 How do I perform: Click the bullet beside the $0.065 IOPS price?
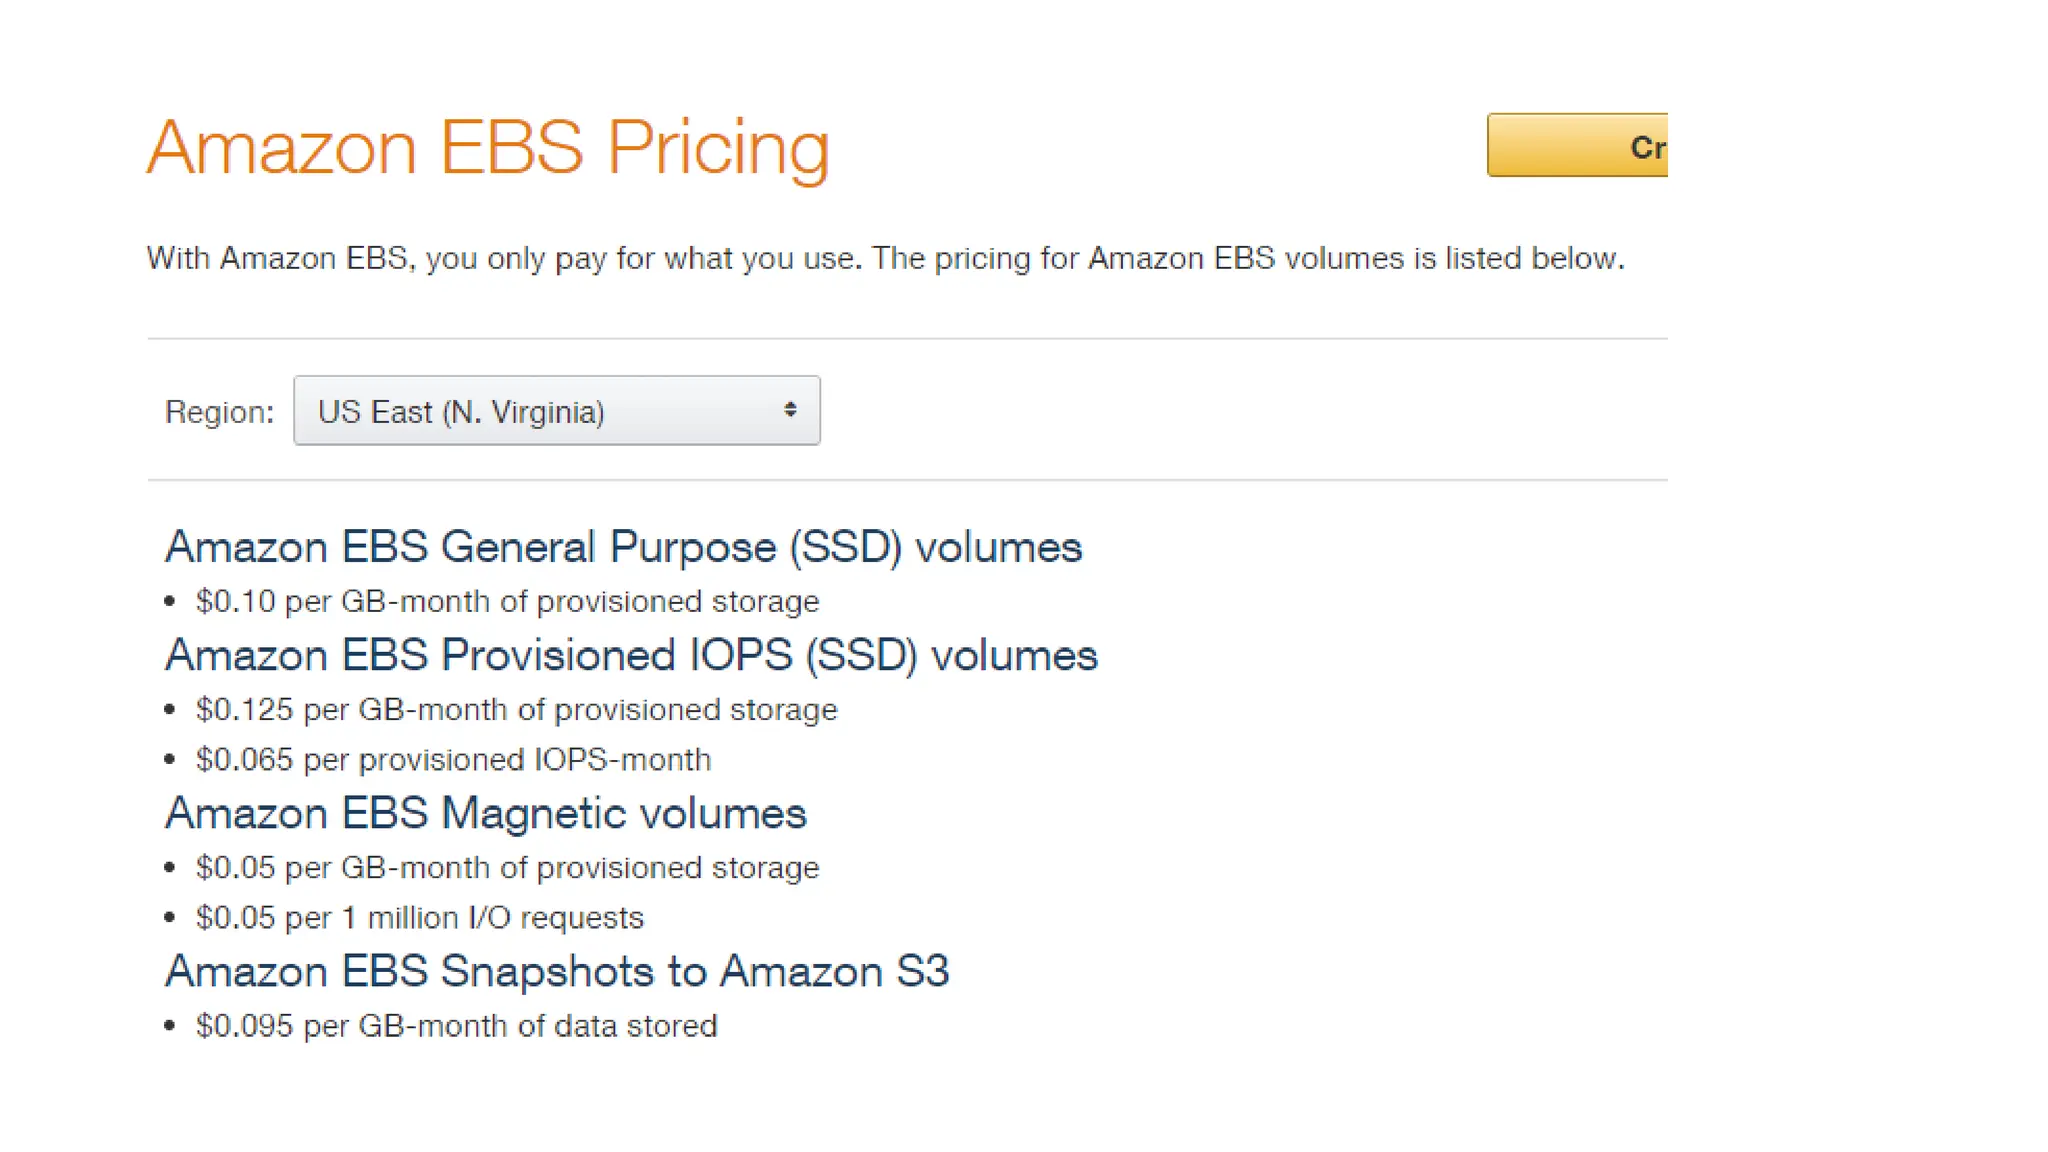(170, 760)
